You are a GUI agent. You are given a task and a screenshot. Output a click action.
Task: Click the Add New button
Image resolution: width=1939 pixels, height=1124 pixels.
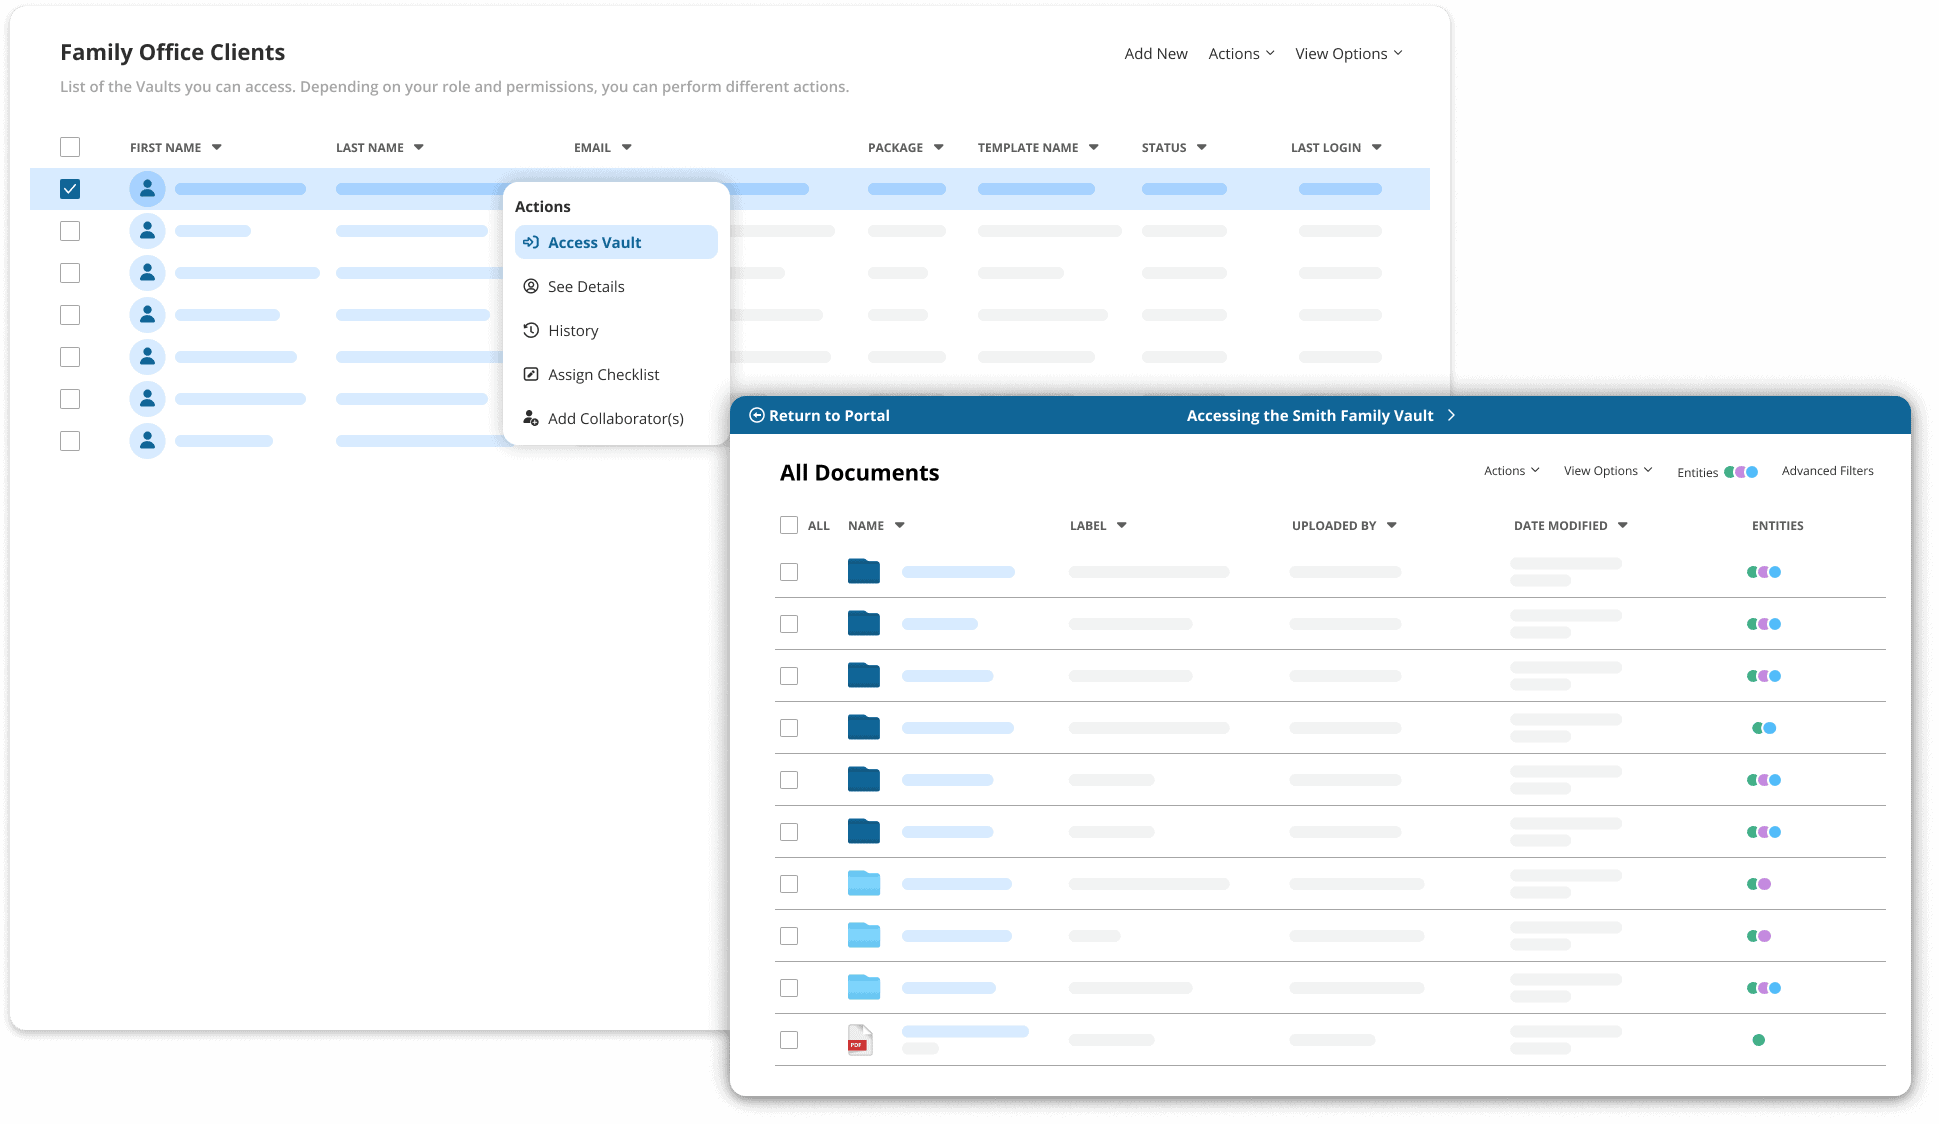click(x=1155, y=53)
